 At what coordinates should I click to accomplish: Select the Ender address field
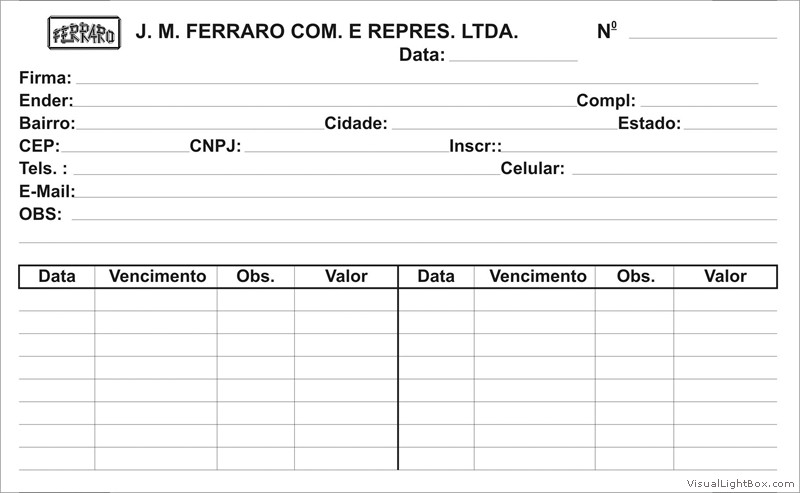click(325, 100)
